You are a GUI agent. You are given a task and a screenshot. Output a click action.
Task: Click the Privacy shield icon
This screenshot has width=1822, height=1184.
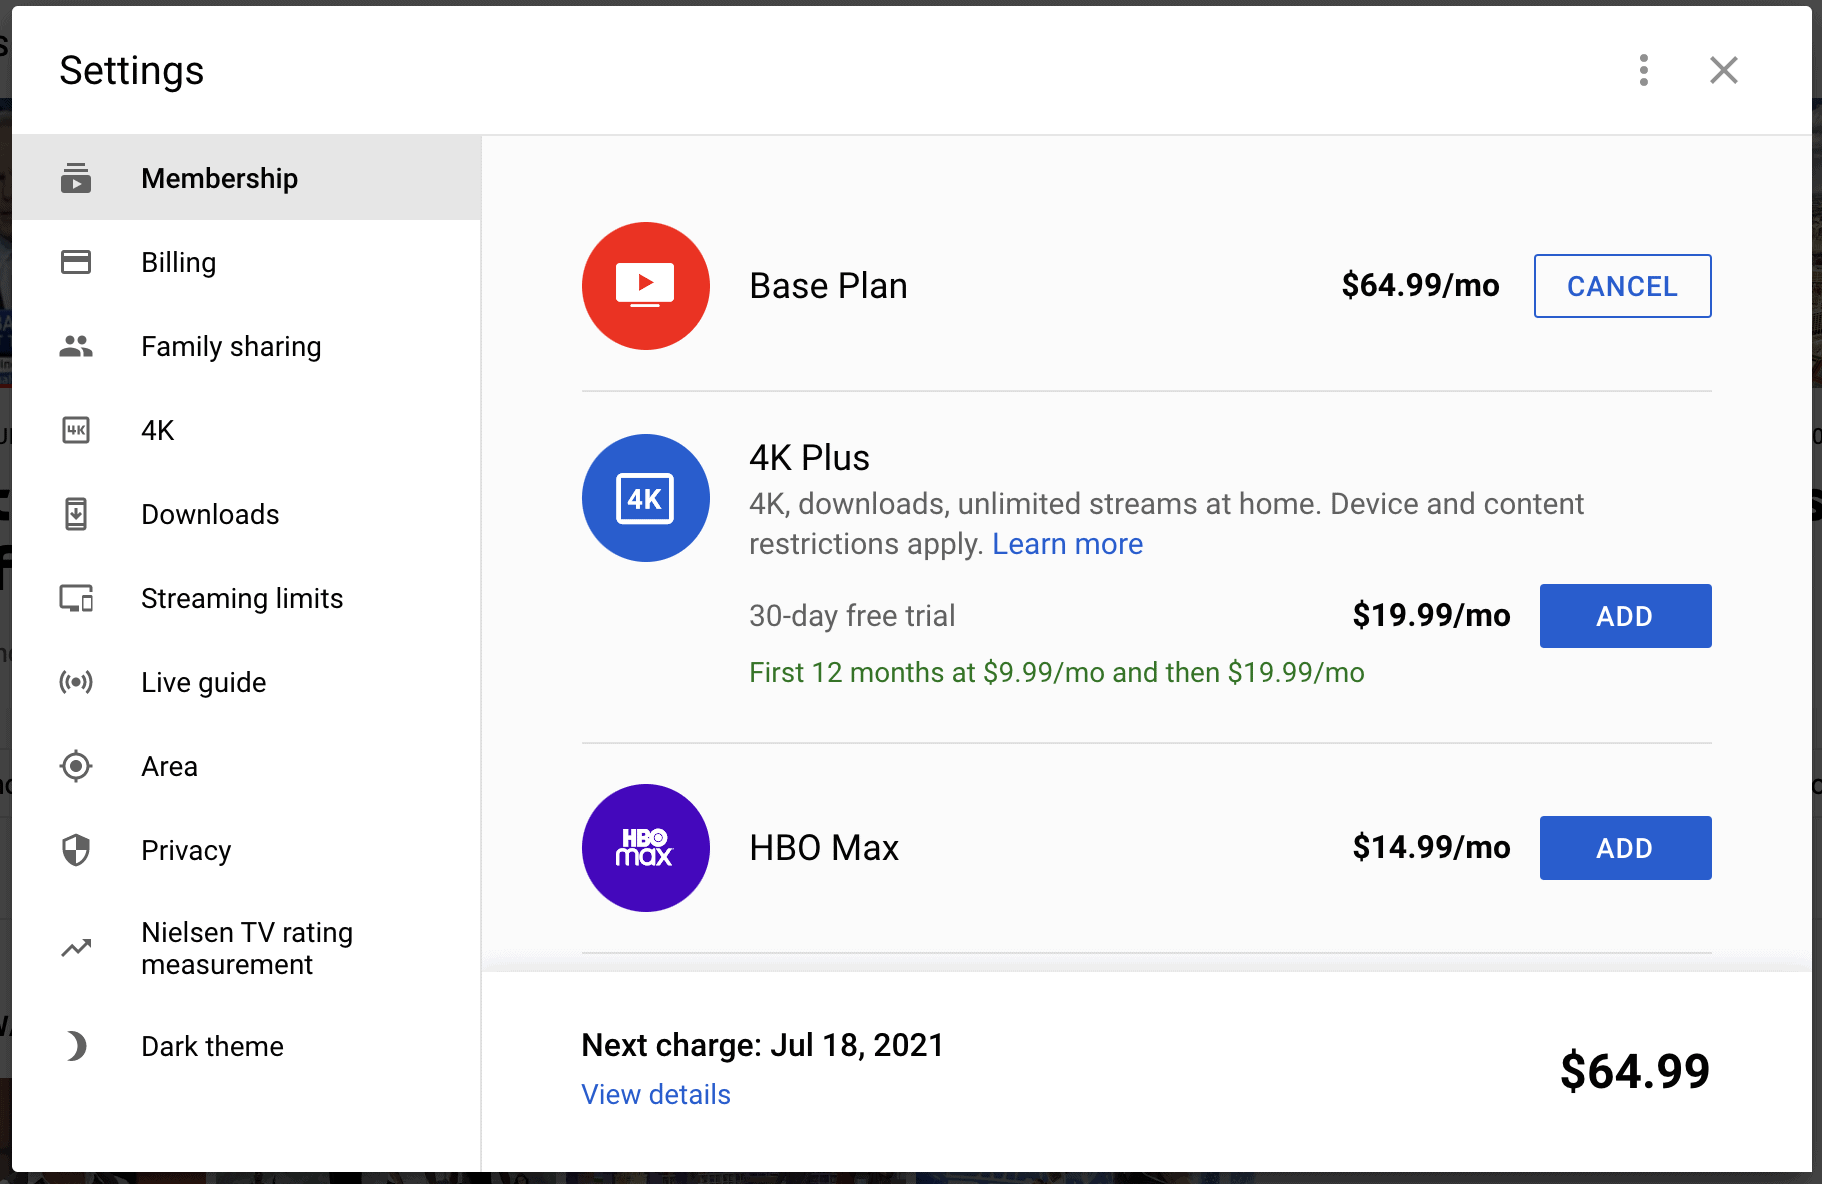point(76,850)
